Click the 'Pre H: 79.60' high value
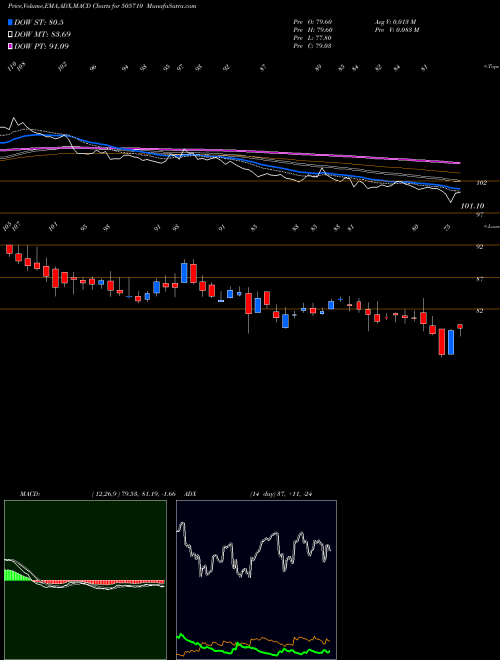Screen dimensions: 500x660 [313, 30]
